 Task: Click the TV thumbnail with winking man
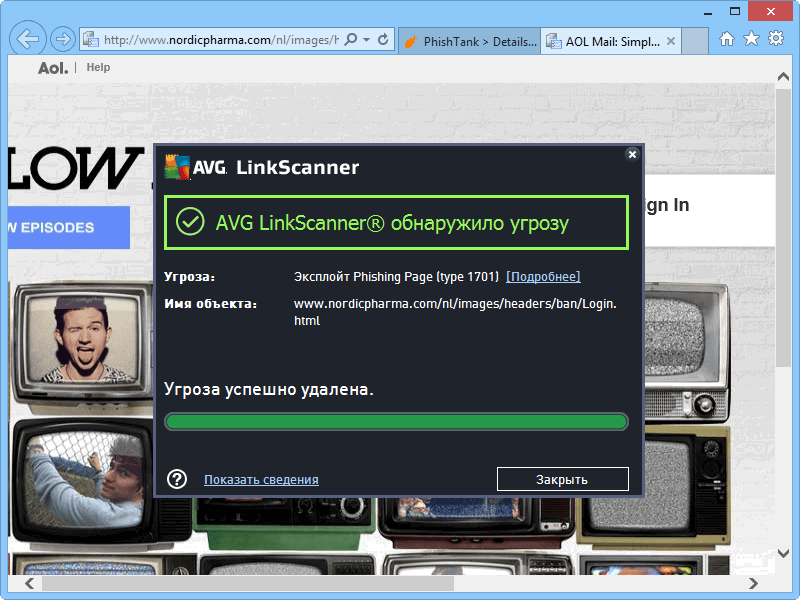(x=83, y=344)
